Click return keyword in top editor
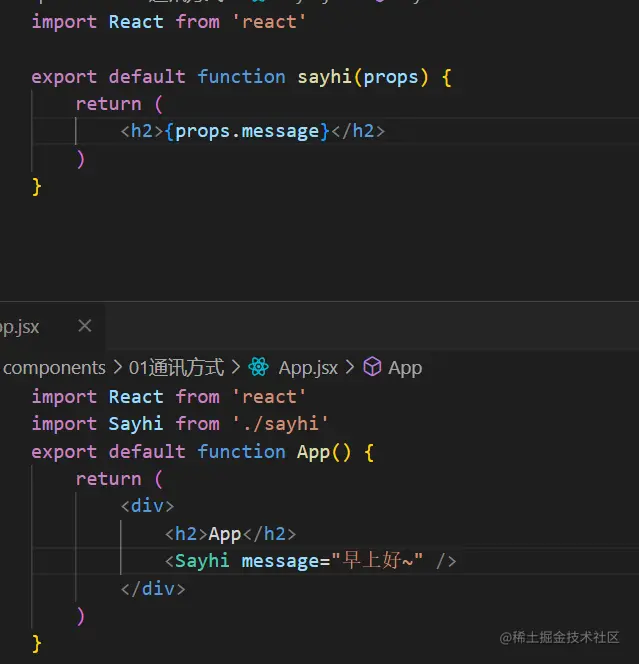 pyautogui.click(x=108, y=104)
